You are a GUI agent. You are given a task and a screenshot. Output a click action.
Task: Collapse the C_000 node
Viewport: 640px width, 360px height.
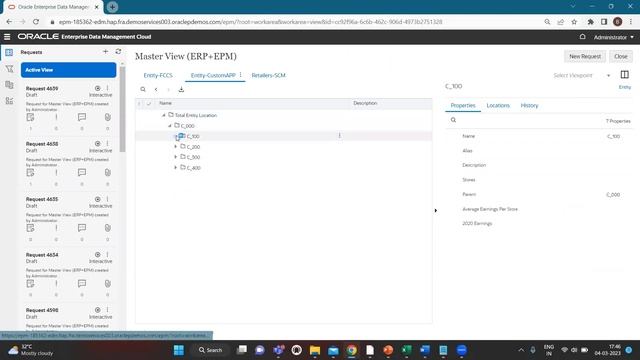170,126
